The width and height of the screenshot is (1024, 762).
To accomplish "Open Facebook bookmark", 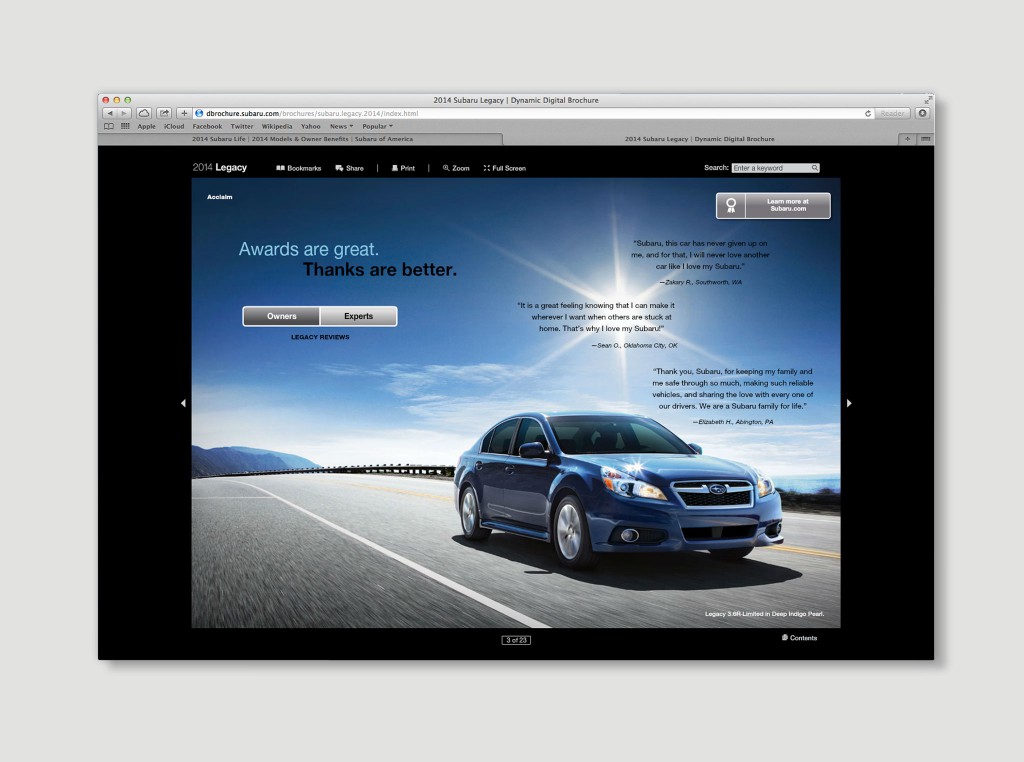I will click(x=207, y=127).
